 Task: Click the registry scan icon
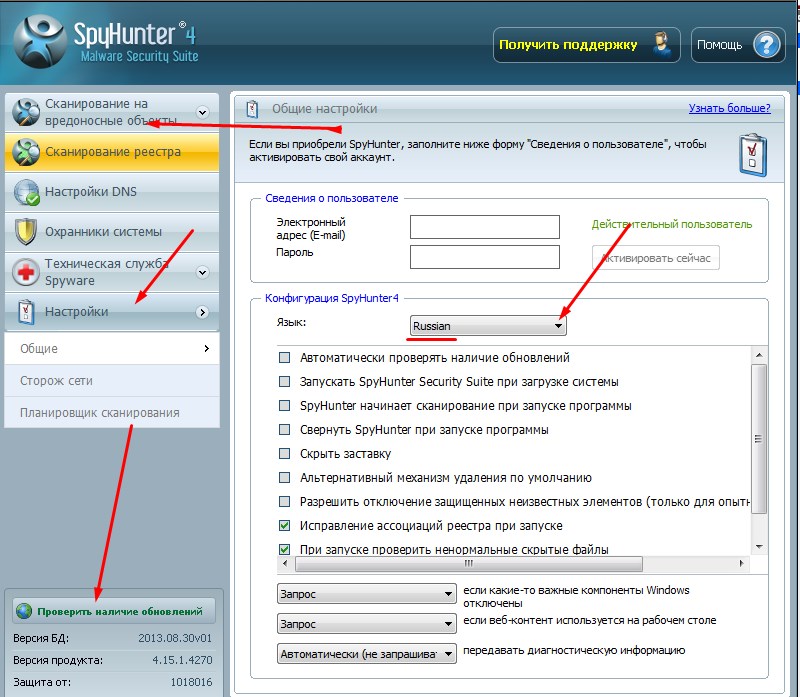pos(26,152)
